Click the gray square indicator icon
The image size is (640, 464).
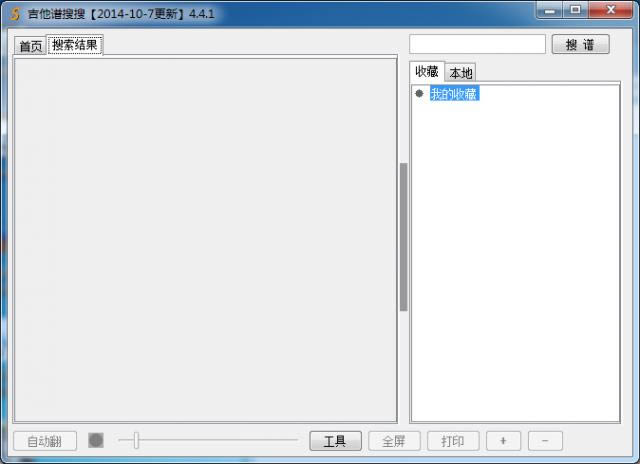[x=96, y=440]
